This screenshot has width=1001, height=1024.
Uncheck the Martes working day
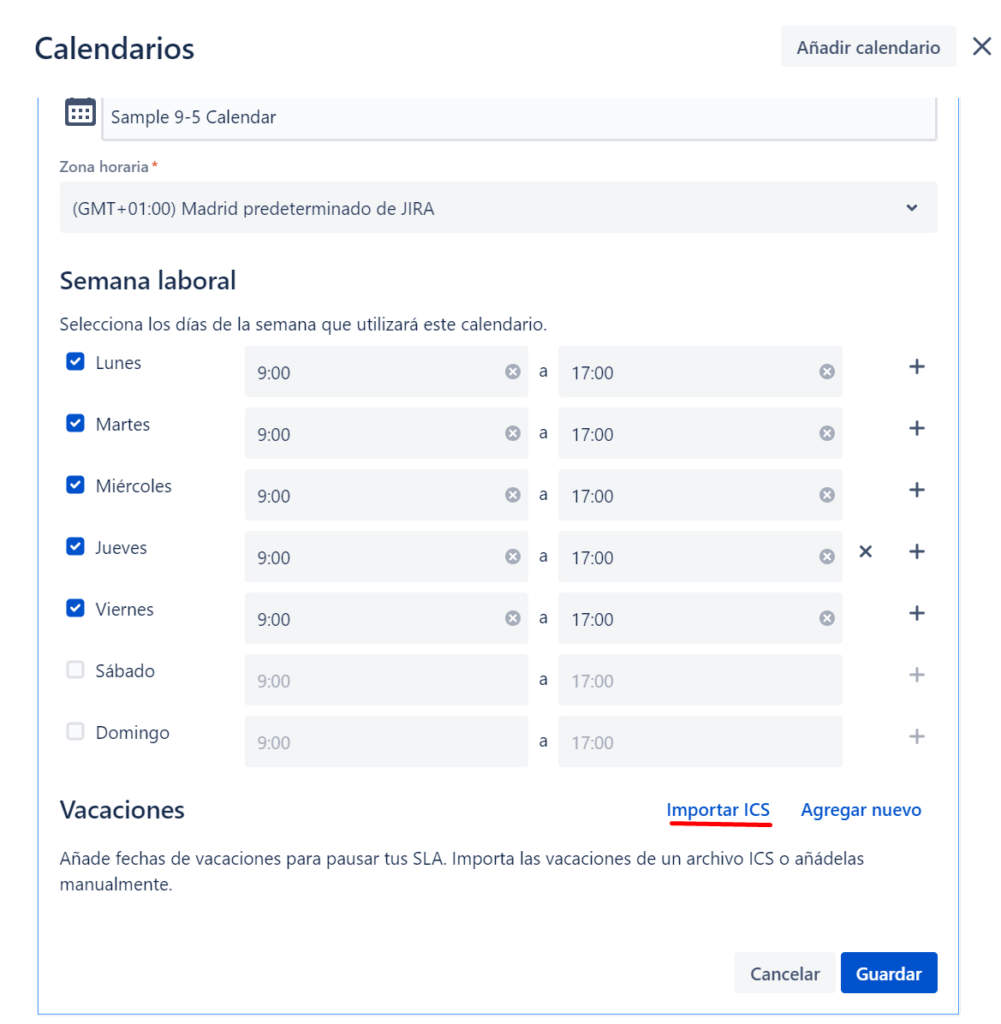pyautogui.click(x=75, y=423)
